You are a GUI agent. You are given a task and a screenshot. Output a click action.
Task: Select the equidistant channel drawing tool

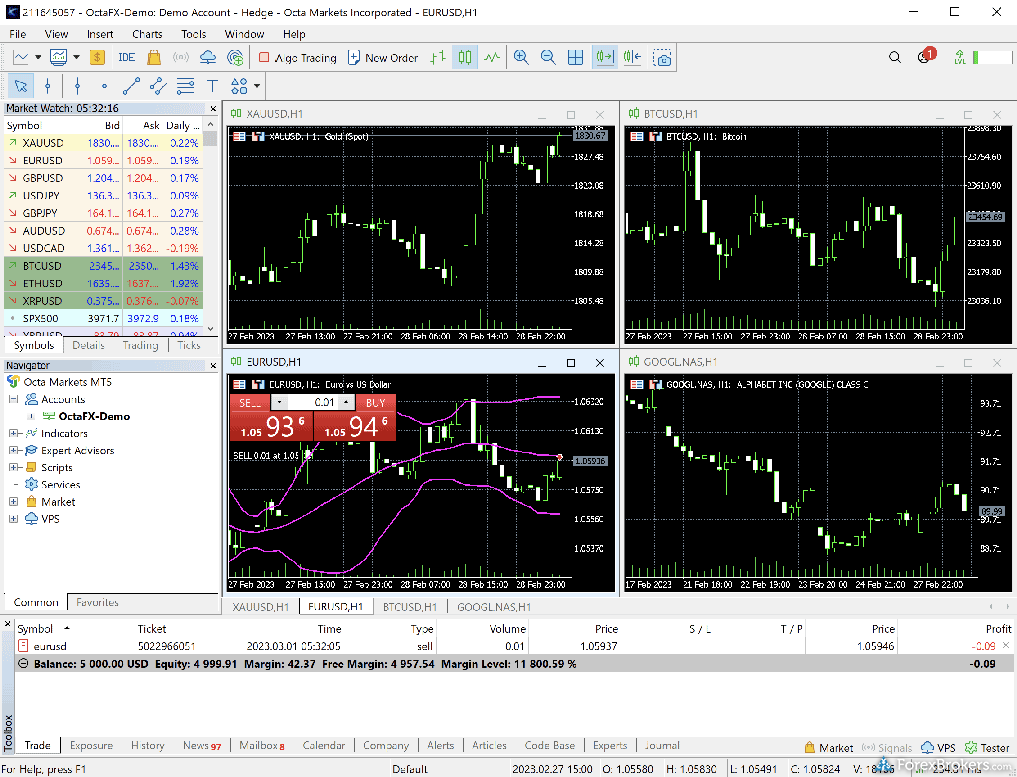click(158, 86)
